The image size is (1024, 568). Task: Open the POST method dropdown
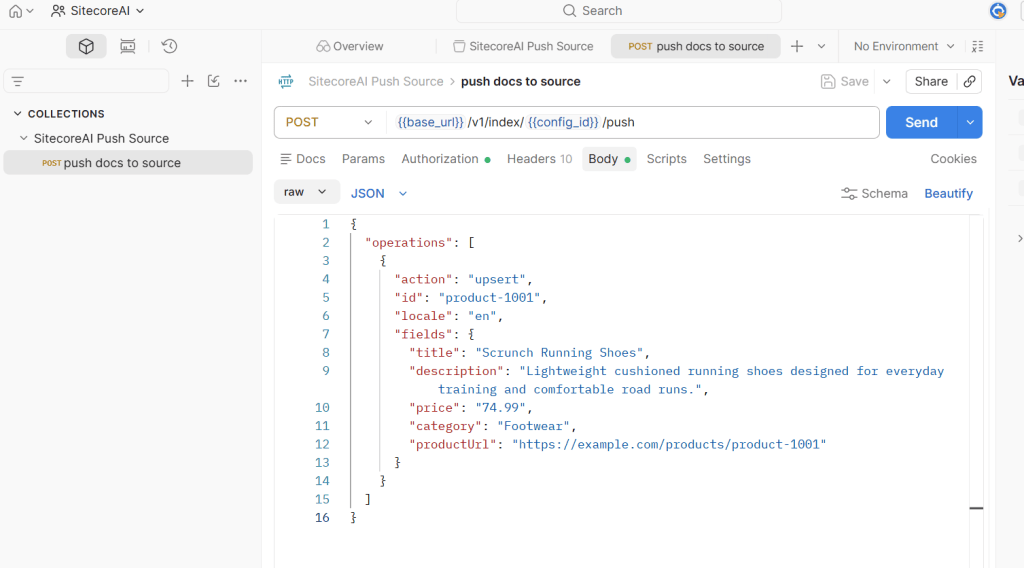pyautogui.click(x=329, y=122)
